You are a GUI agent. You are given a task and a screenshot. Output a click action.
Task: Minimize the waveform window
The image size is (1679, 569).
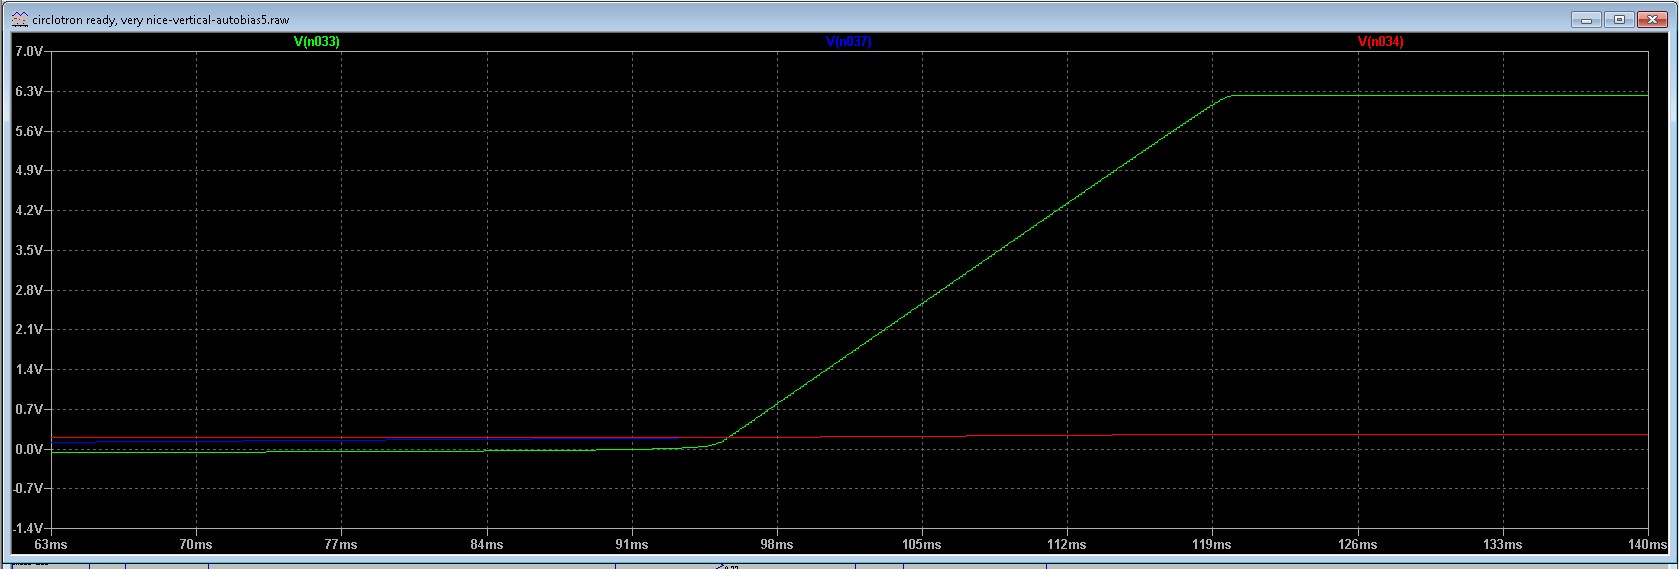[x=1586, y=19]
